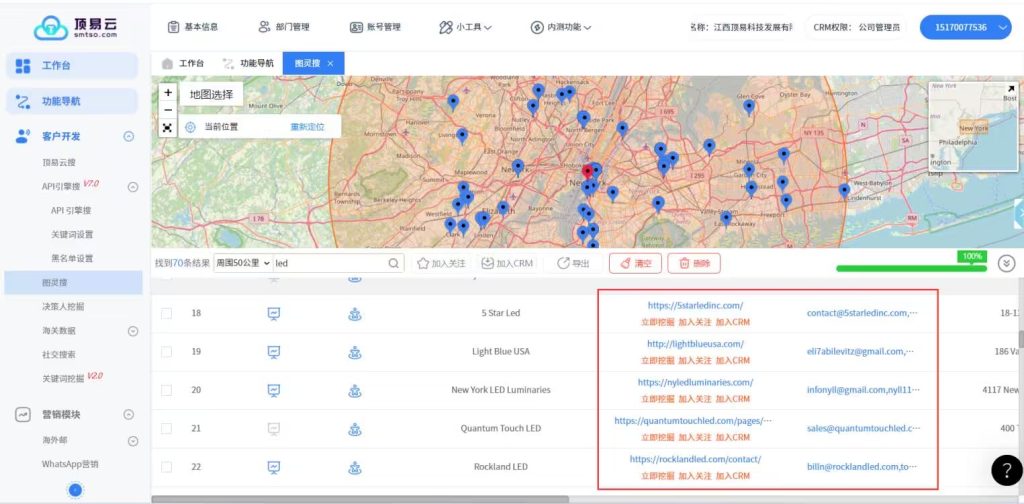Viewport: 1024px width, 504px height.
Task: Click the anchor icon in row 20
Action: (x=354, y=390)
